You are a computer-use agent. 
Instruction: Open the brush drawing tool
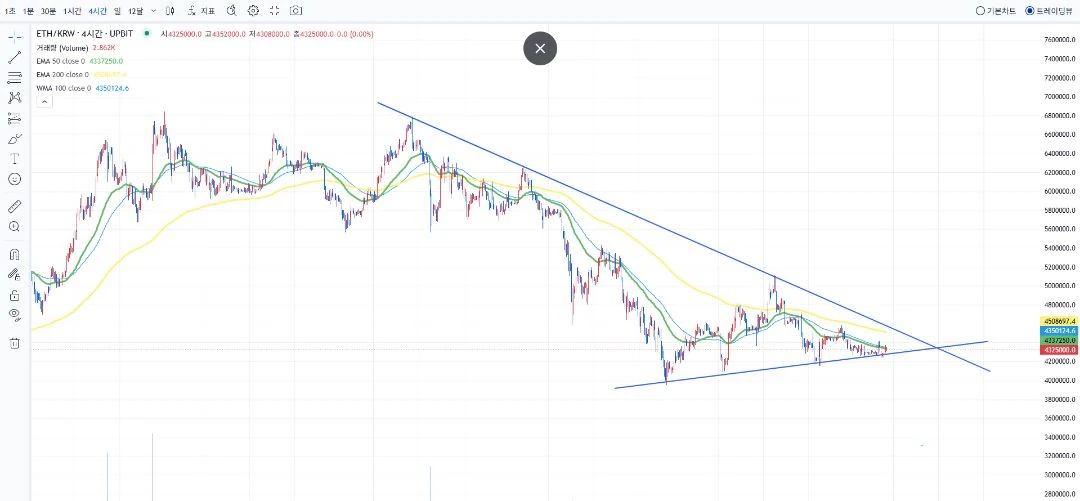click(14, 139)
